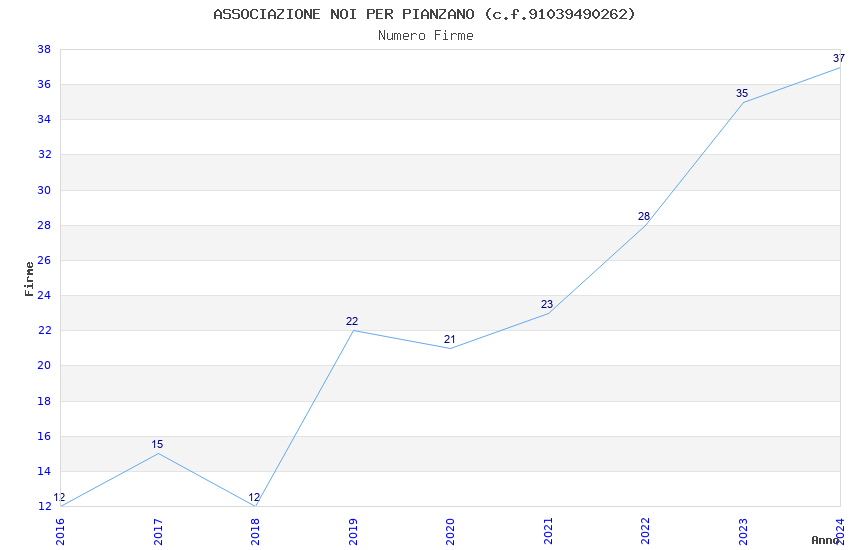Click the 2019 x-axis year label
The width and height of the screenshot is (850, 550).
tap(353, 530)
